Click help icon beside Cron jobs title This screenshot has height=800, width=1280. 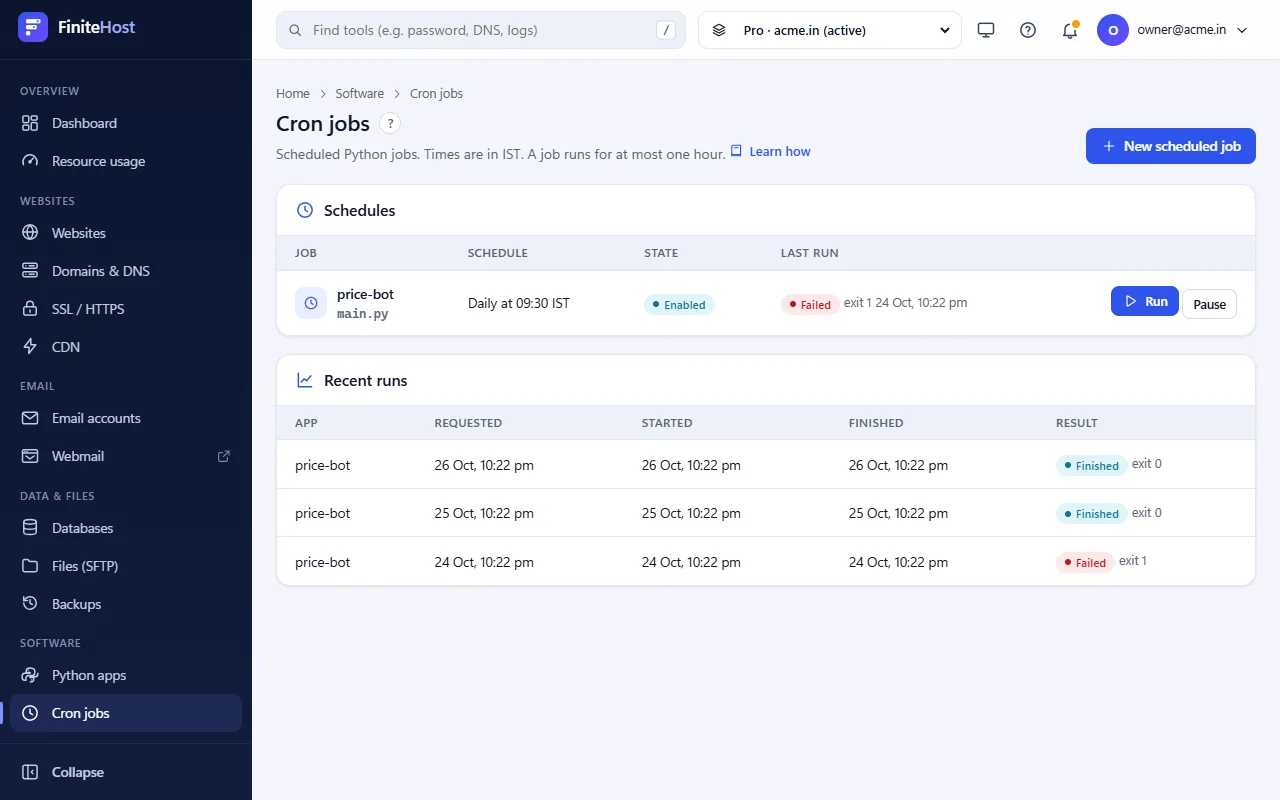[390, 124]
